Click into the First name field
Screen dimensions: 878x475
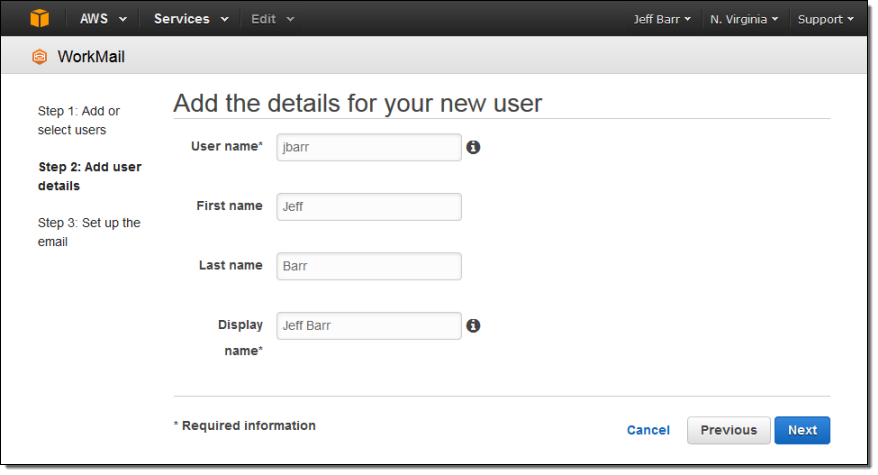(368, 207)
